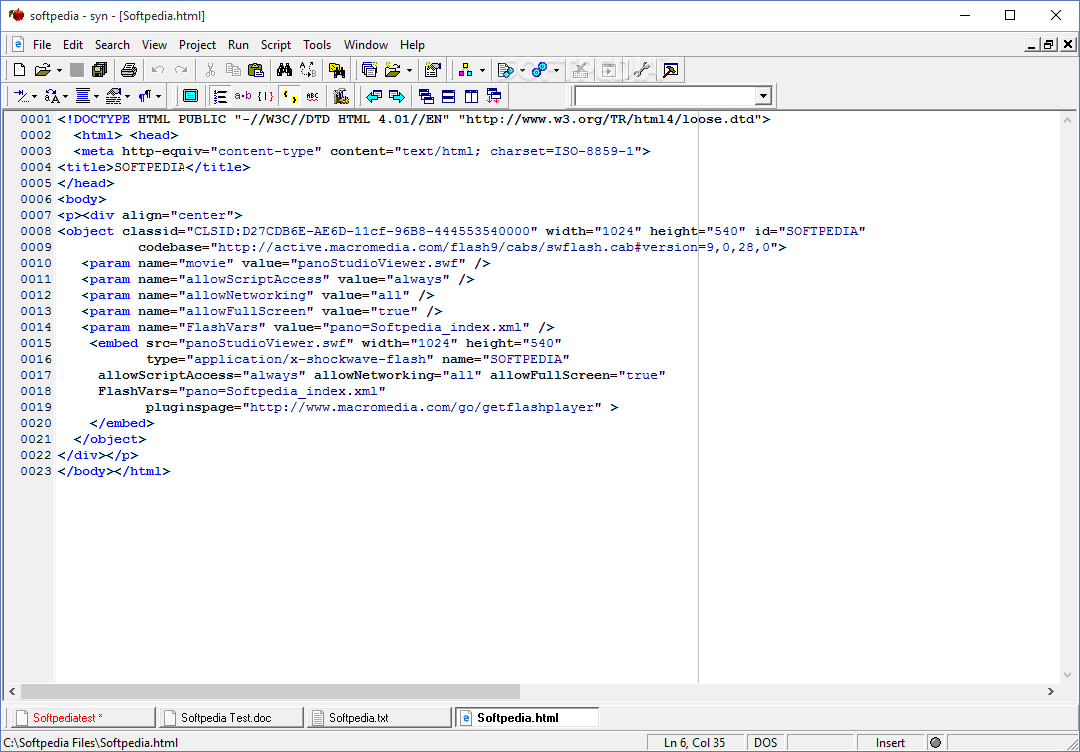Click macro record indicator in status bar
The height and width of the screenshot is (752, 1080).
pyautogui.click(x=935, y=743)
